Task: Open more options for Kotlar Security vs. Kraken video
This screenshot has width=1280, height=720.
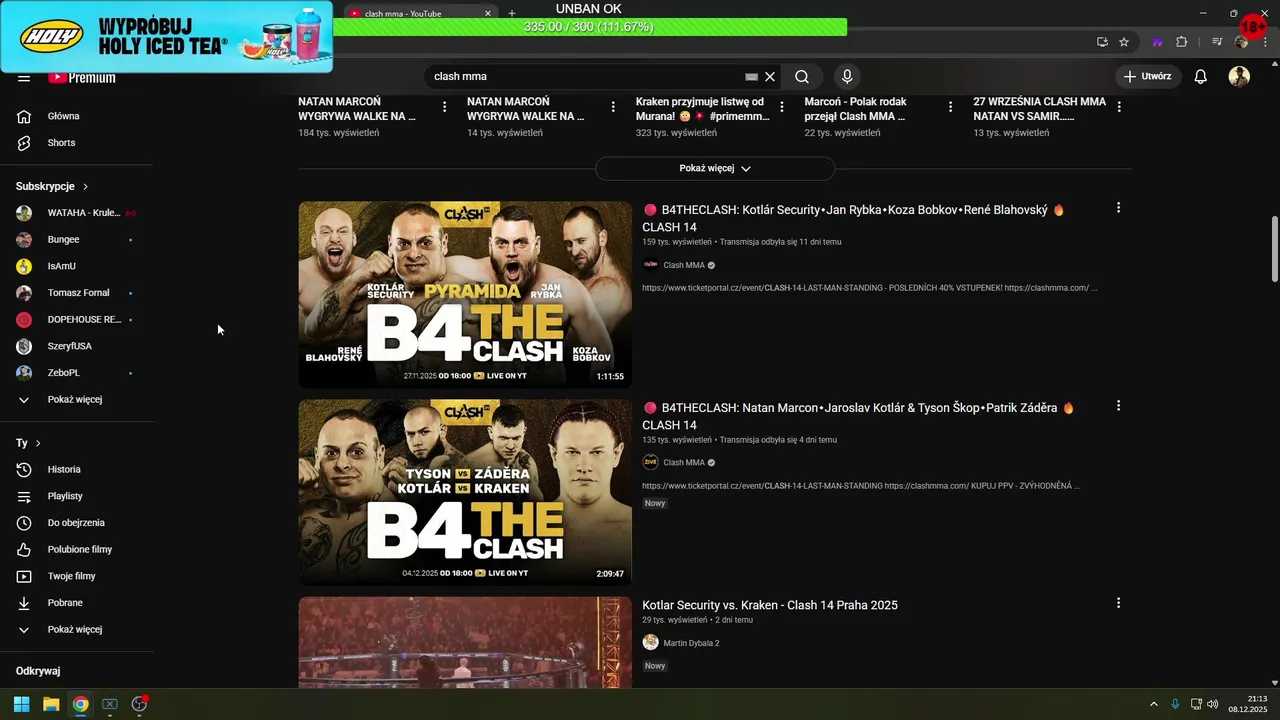Action: click(x=1118, y=603)
